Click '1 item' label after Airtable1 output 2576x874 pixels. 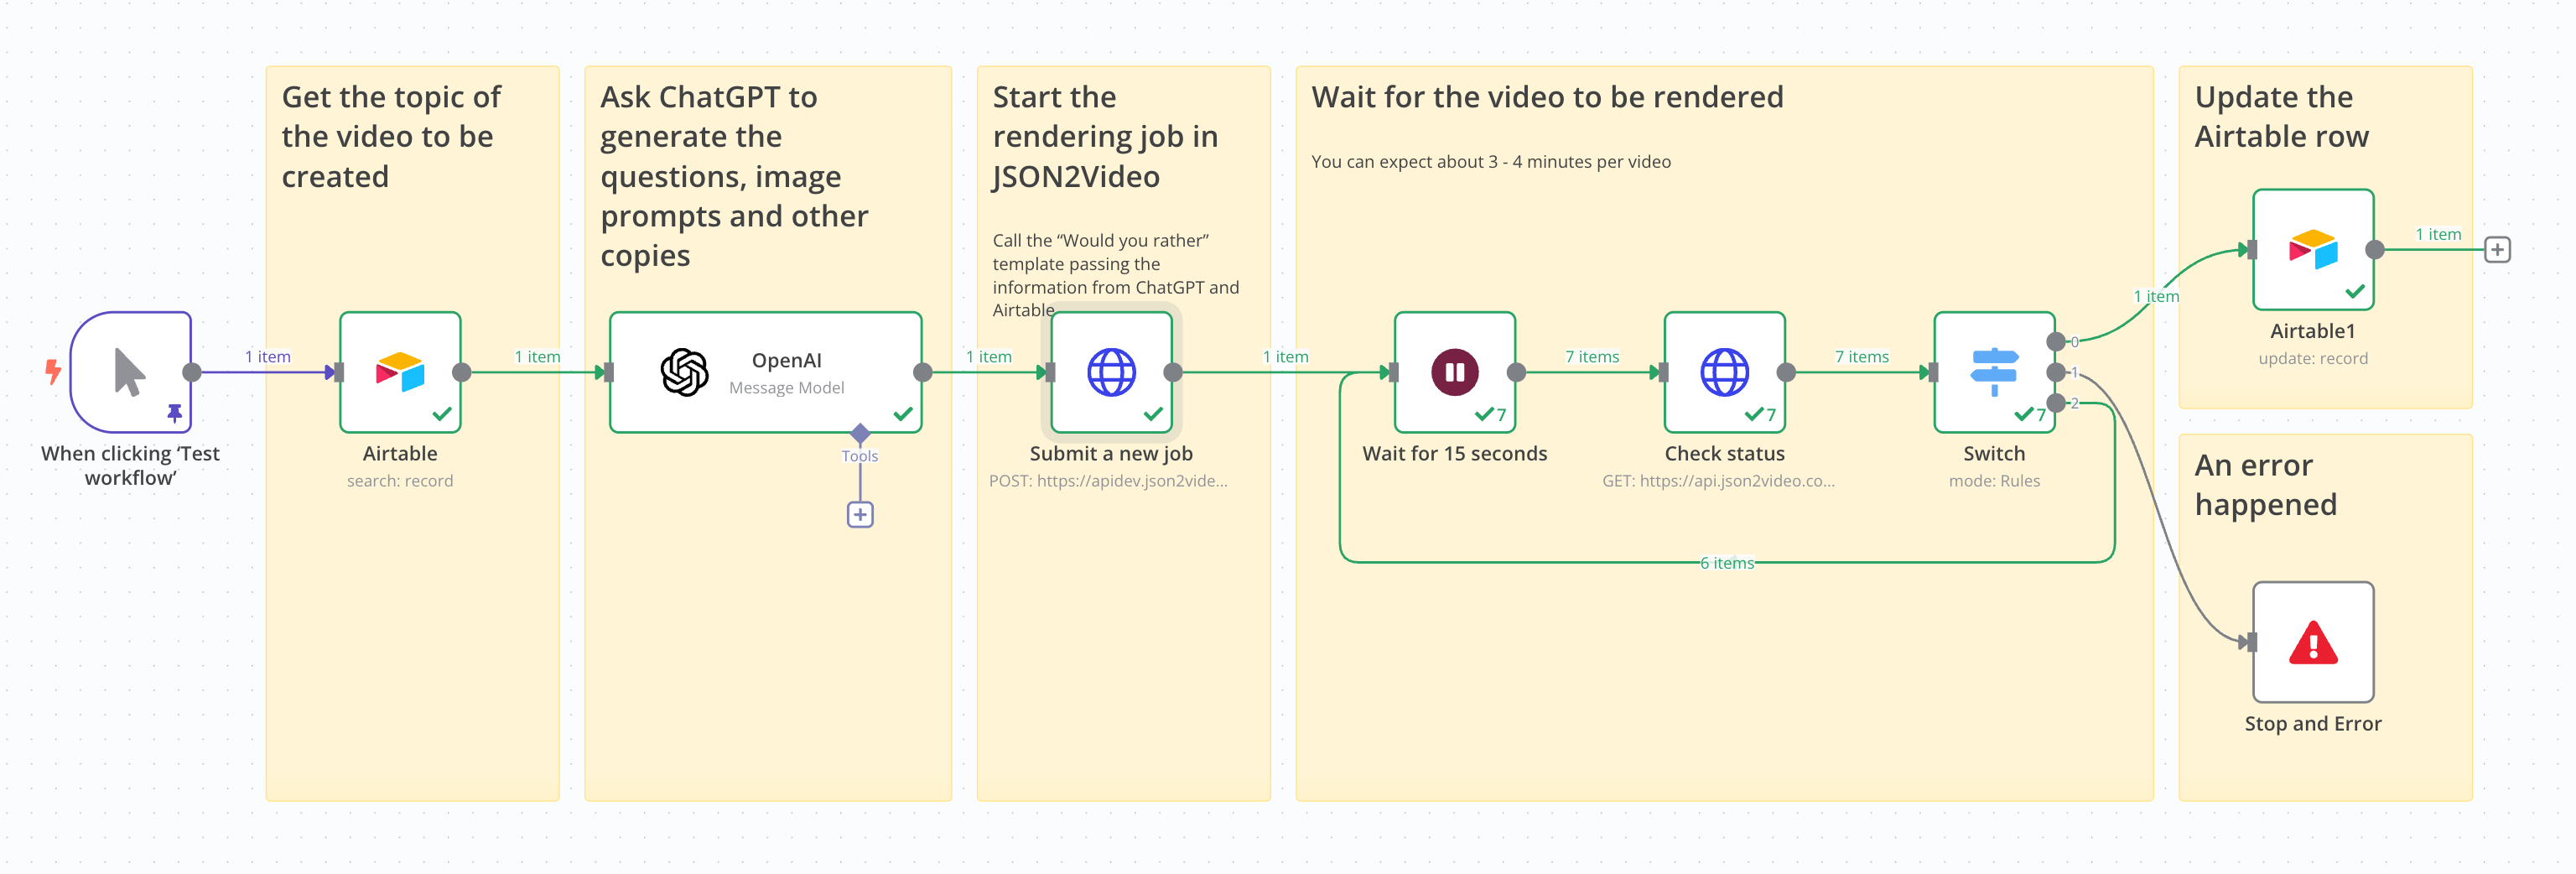pyautogui.click(x=2438, y=234)
